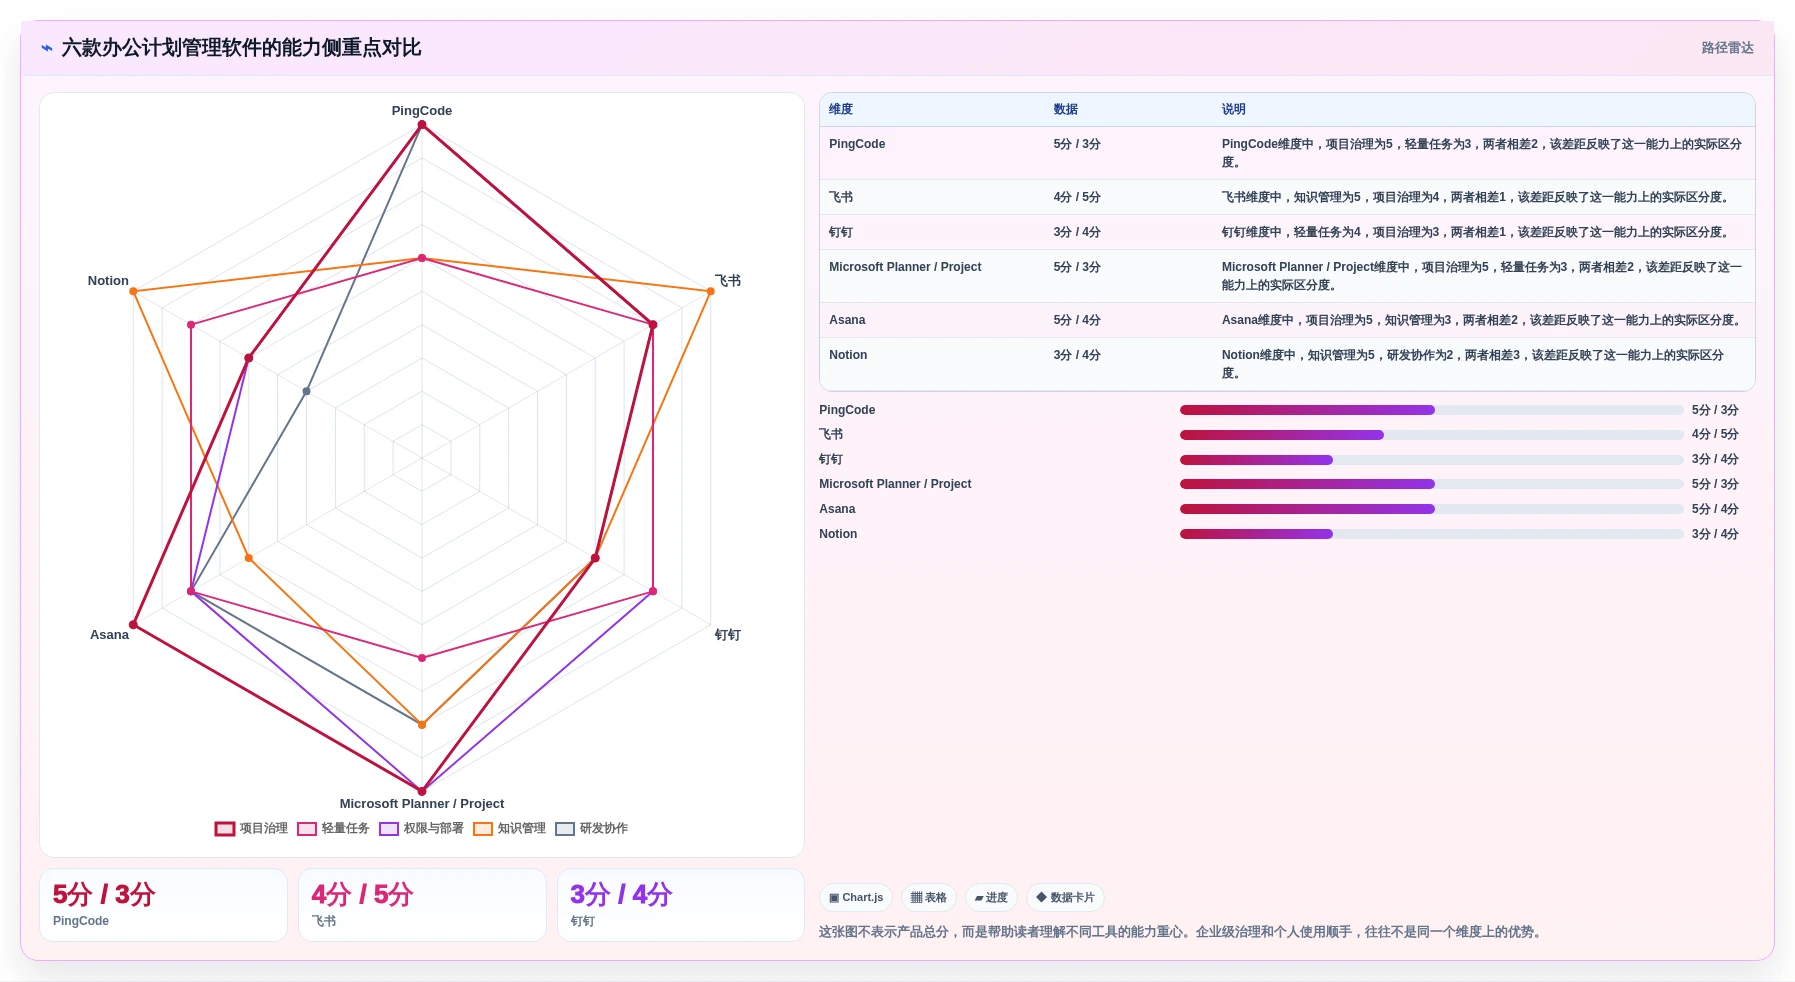Click the PingCode progress bar
The height and width of the screenshot is (982, 1795).
[x=1431, y=410]
